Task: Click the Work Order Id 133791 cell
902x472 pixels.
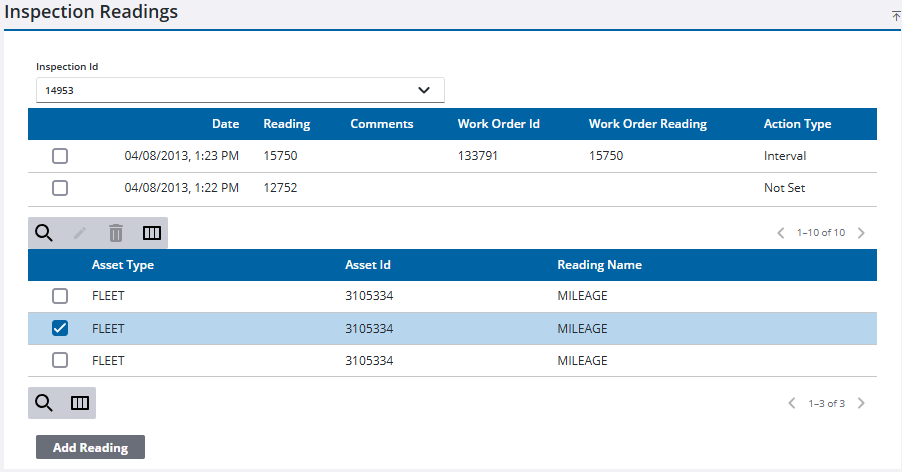Action: pyautogui.click(x=477, y=156)
